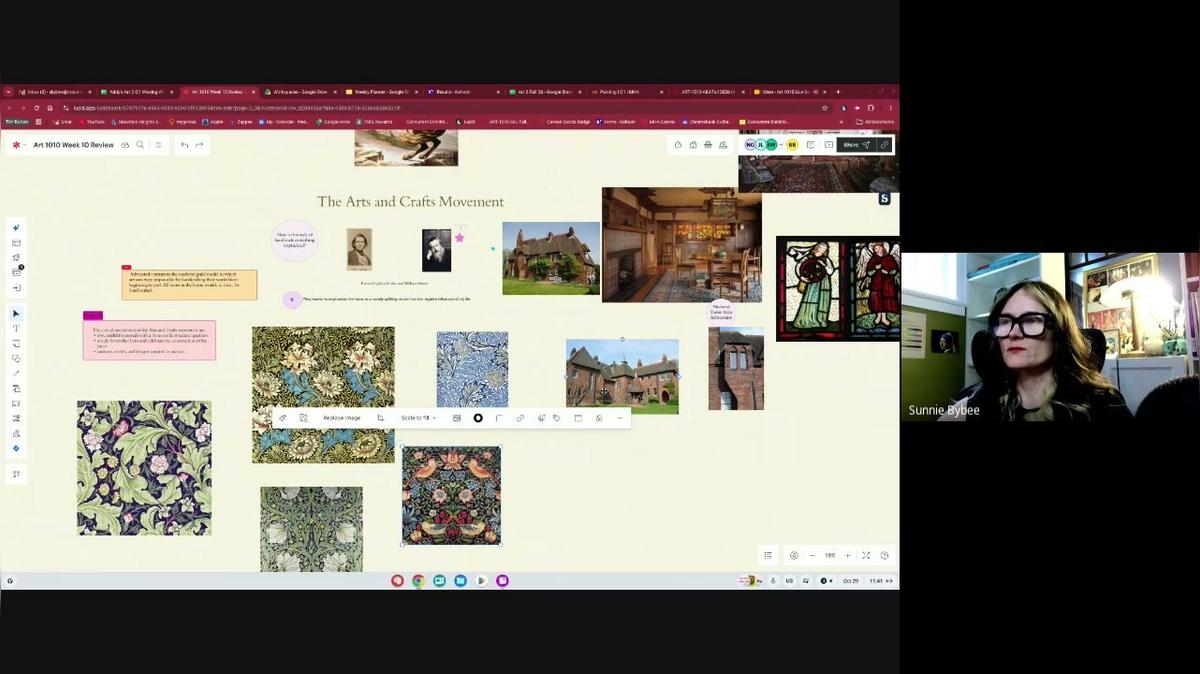
Task: Select the Line drawing tool
Action: click(x=16, y=374)
